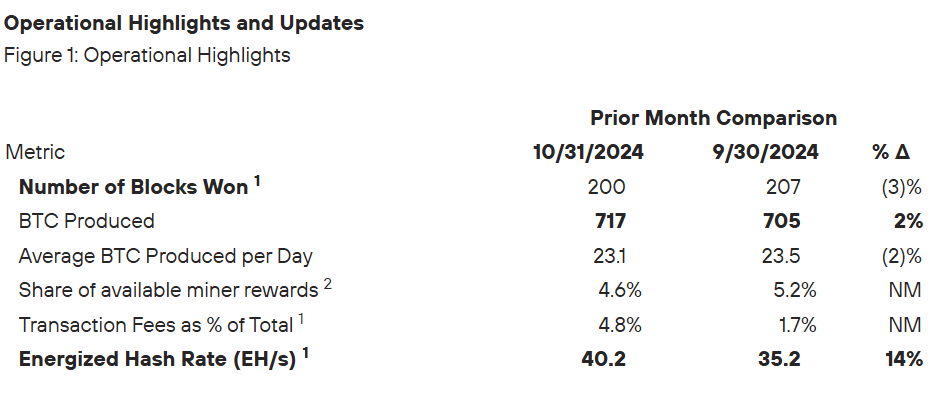Click Average BTC Produced per Day label
Viewport: 936px width, 406px height.
pos(165,256)
